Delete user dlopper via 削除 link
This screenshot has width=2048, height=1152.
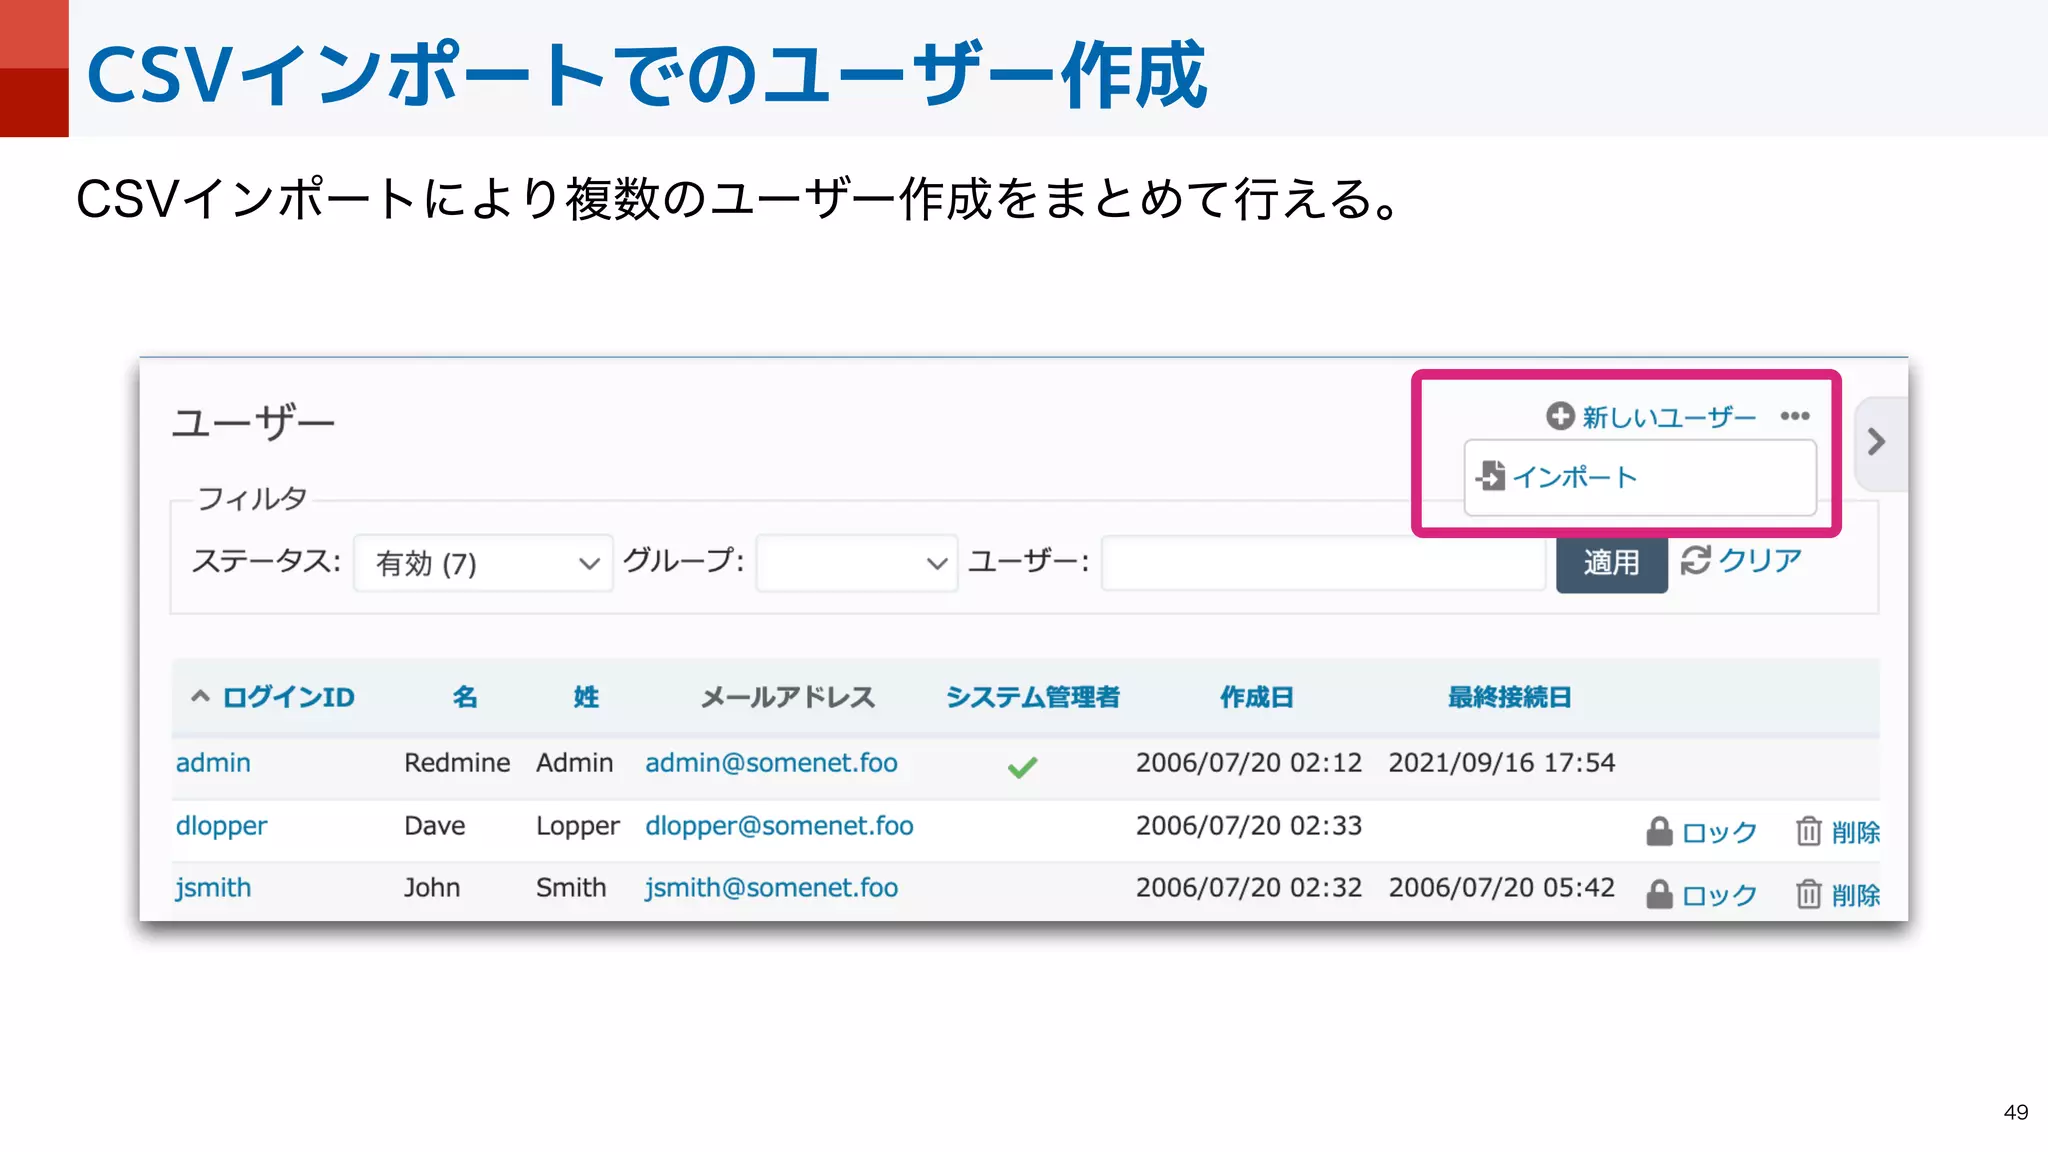click(x=1856, y=832)
